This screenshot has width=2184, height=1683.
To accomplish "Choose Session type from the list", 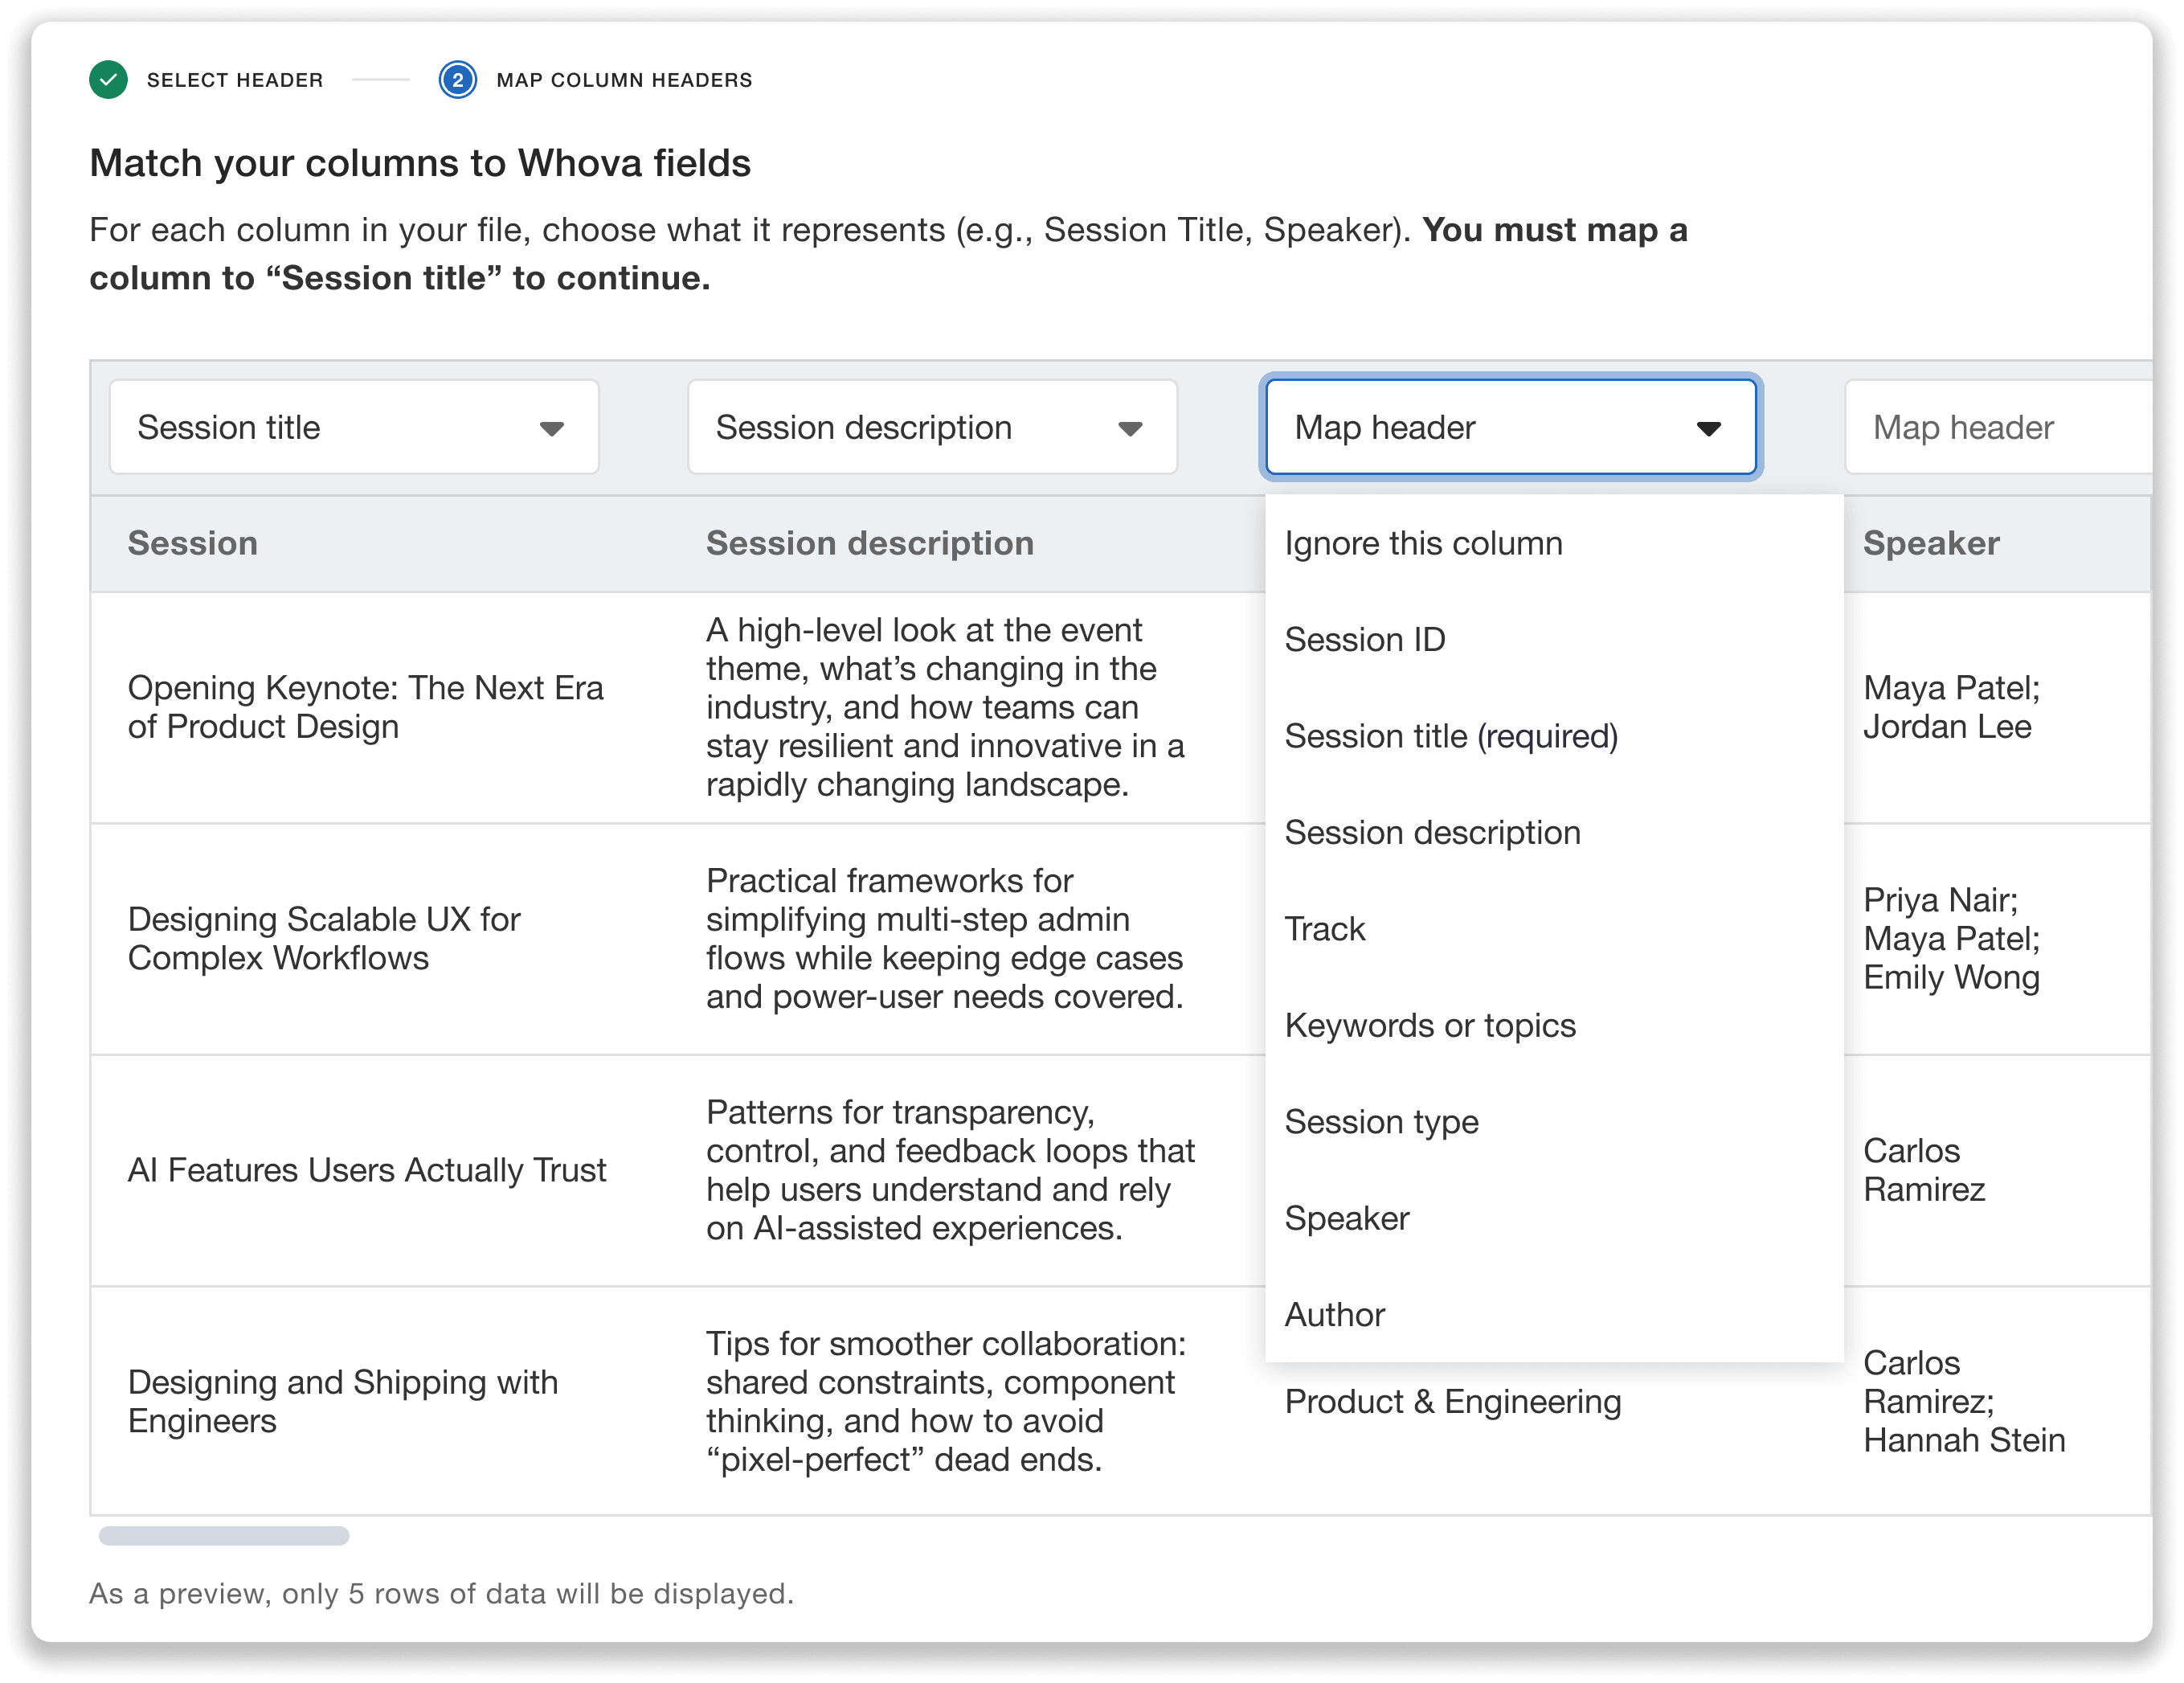I will [1554, 1122].
